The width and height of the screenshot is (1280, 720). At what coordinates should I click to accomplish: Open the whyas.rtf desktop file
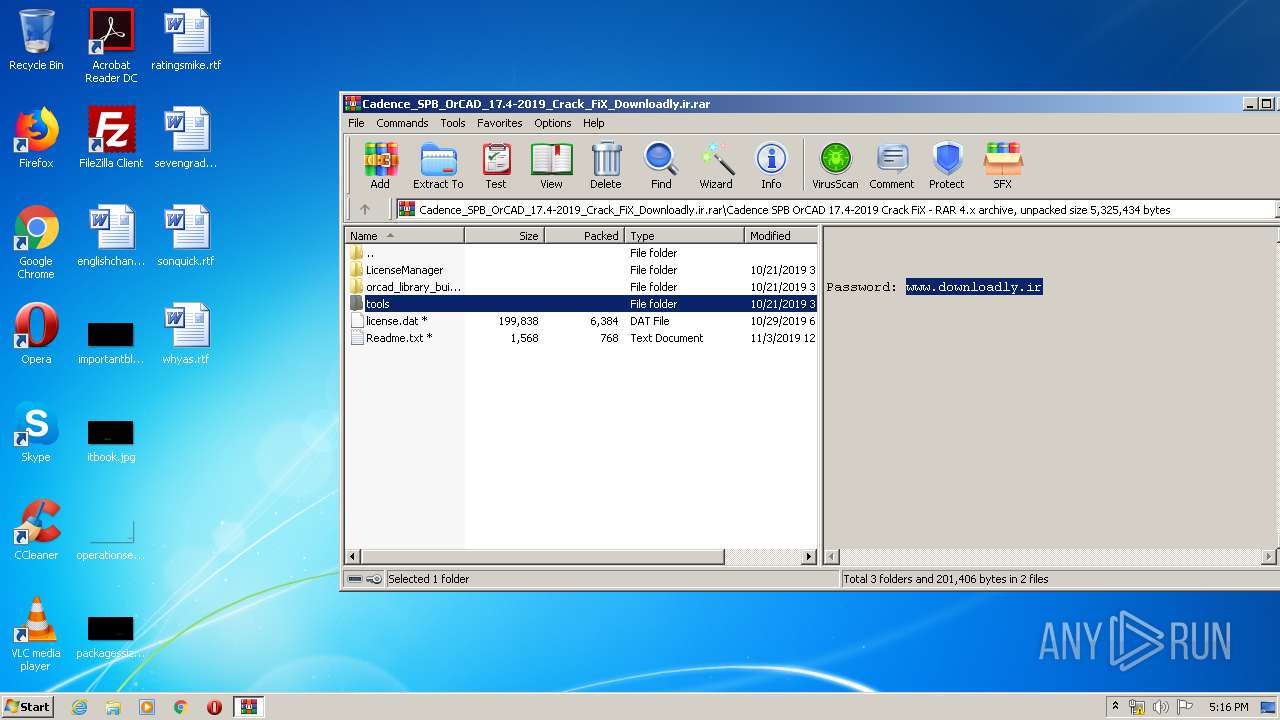pyautogui.click(x=186, y=334)
